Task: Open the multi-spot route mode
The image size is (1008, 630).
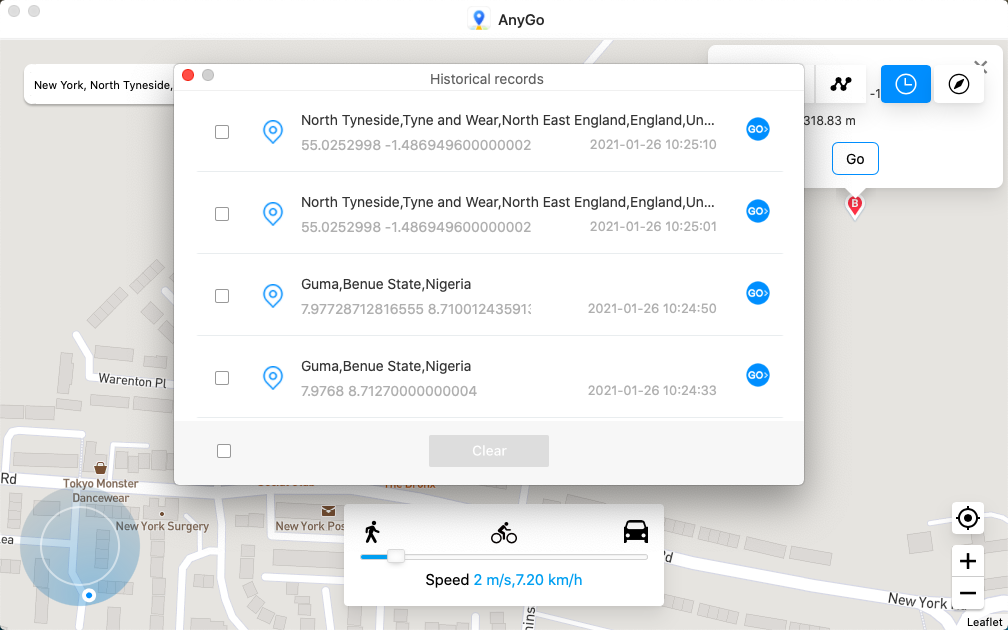Action: coord(841,84)
